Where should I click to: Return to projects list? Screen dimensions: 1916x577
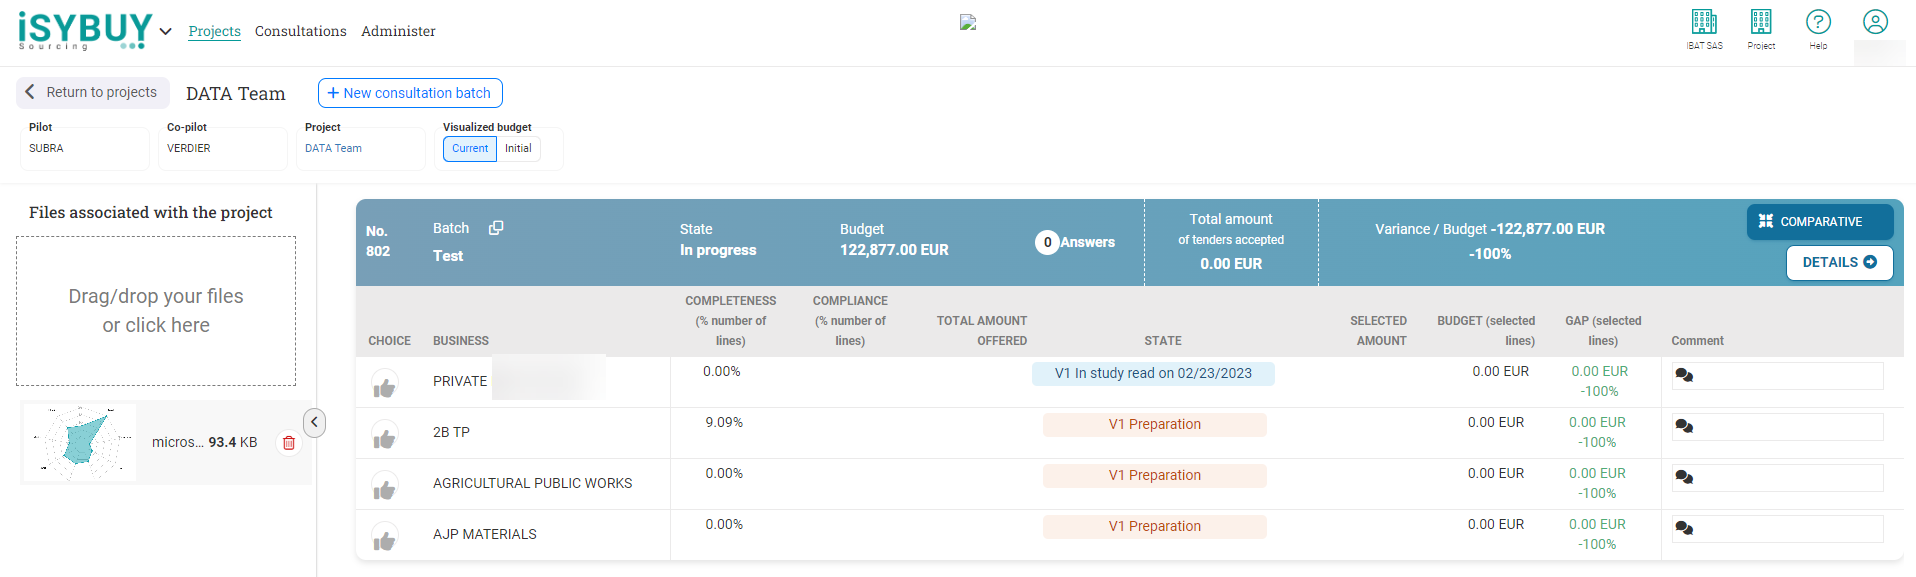[92, 93]
